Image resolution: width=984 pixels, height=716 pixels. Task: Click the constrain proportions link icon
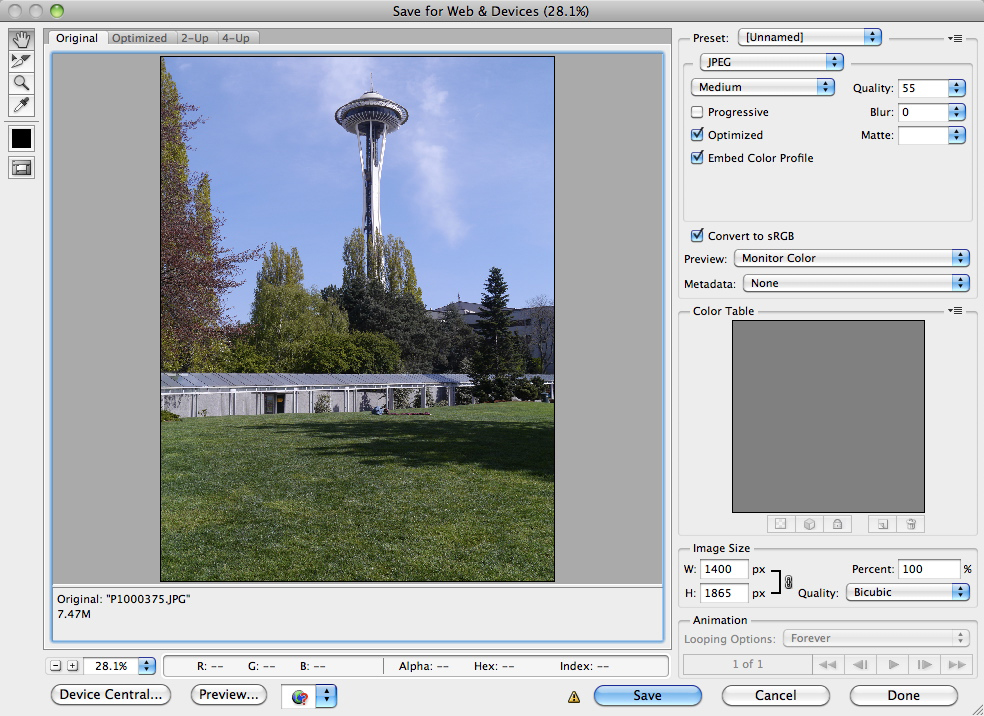pos(788,581)
